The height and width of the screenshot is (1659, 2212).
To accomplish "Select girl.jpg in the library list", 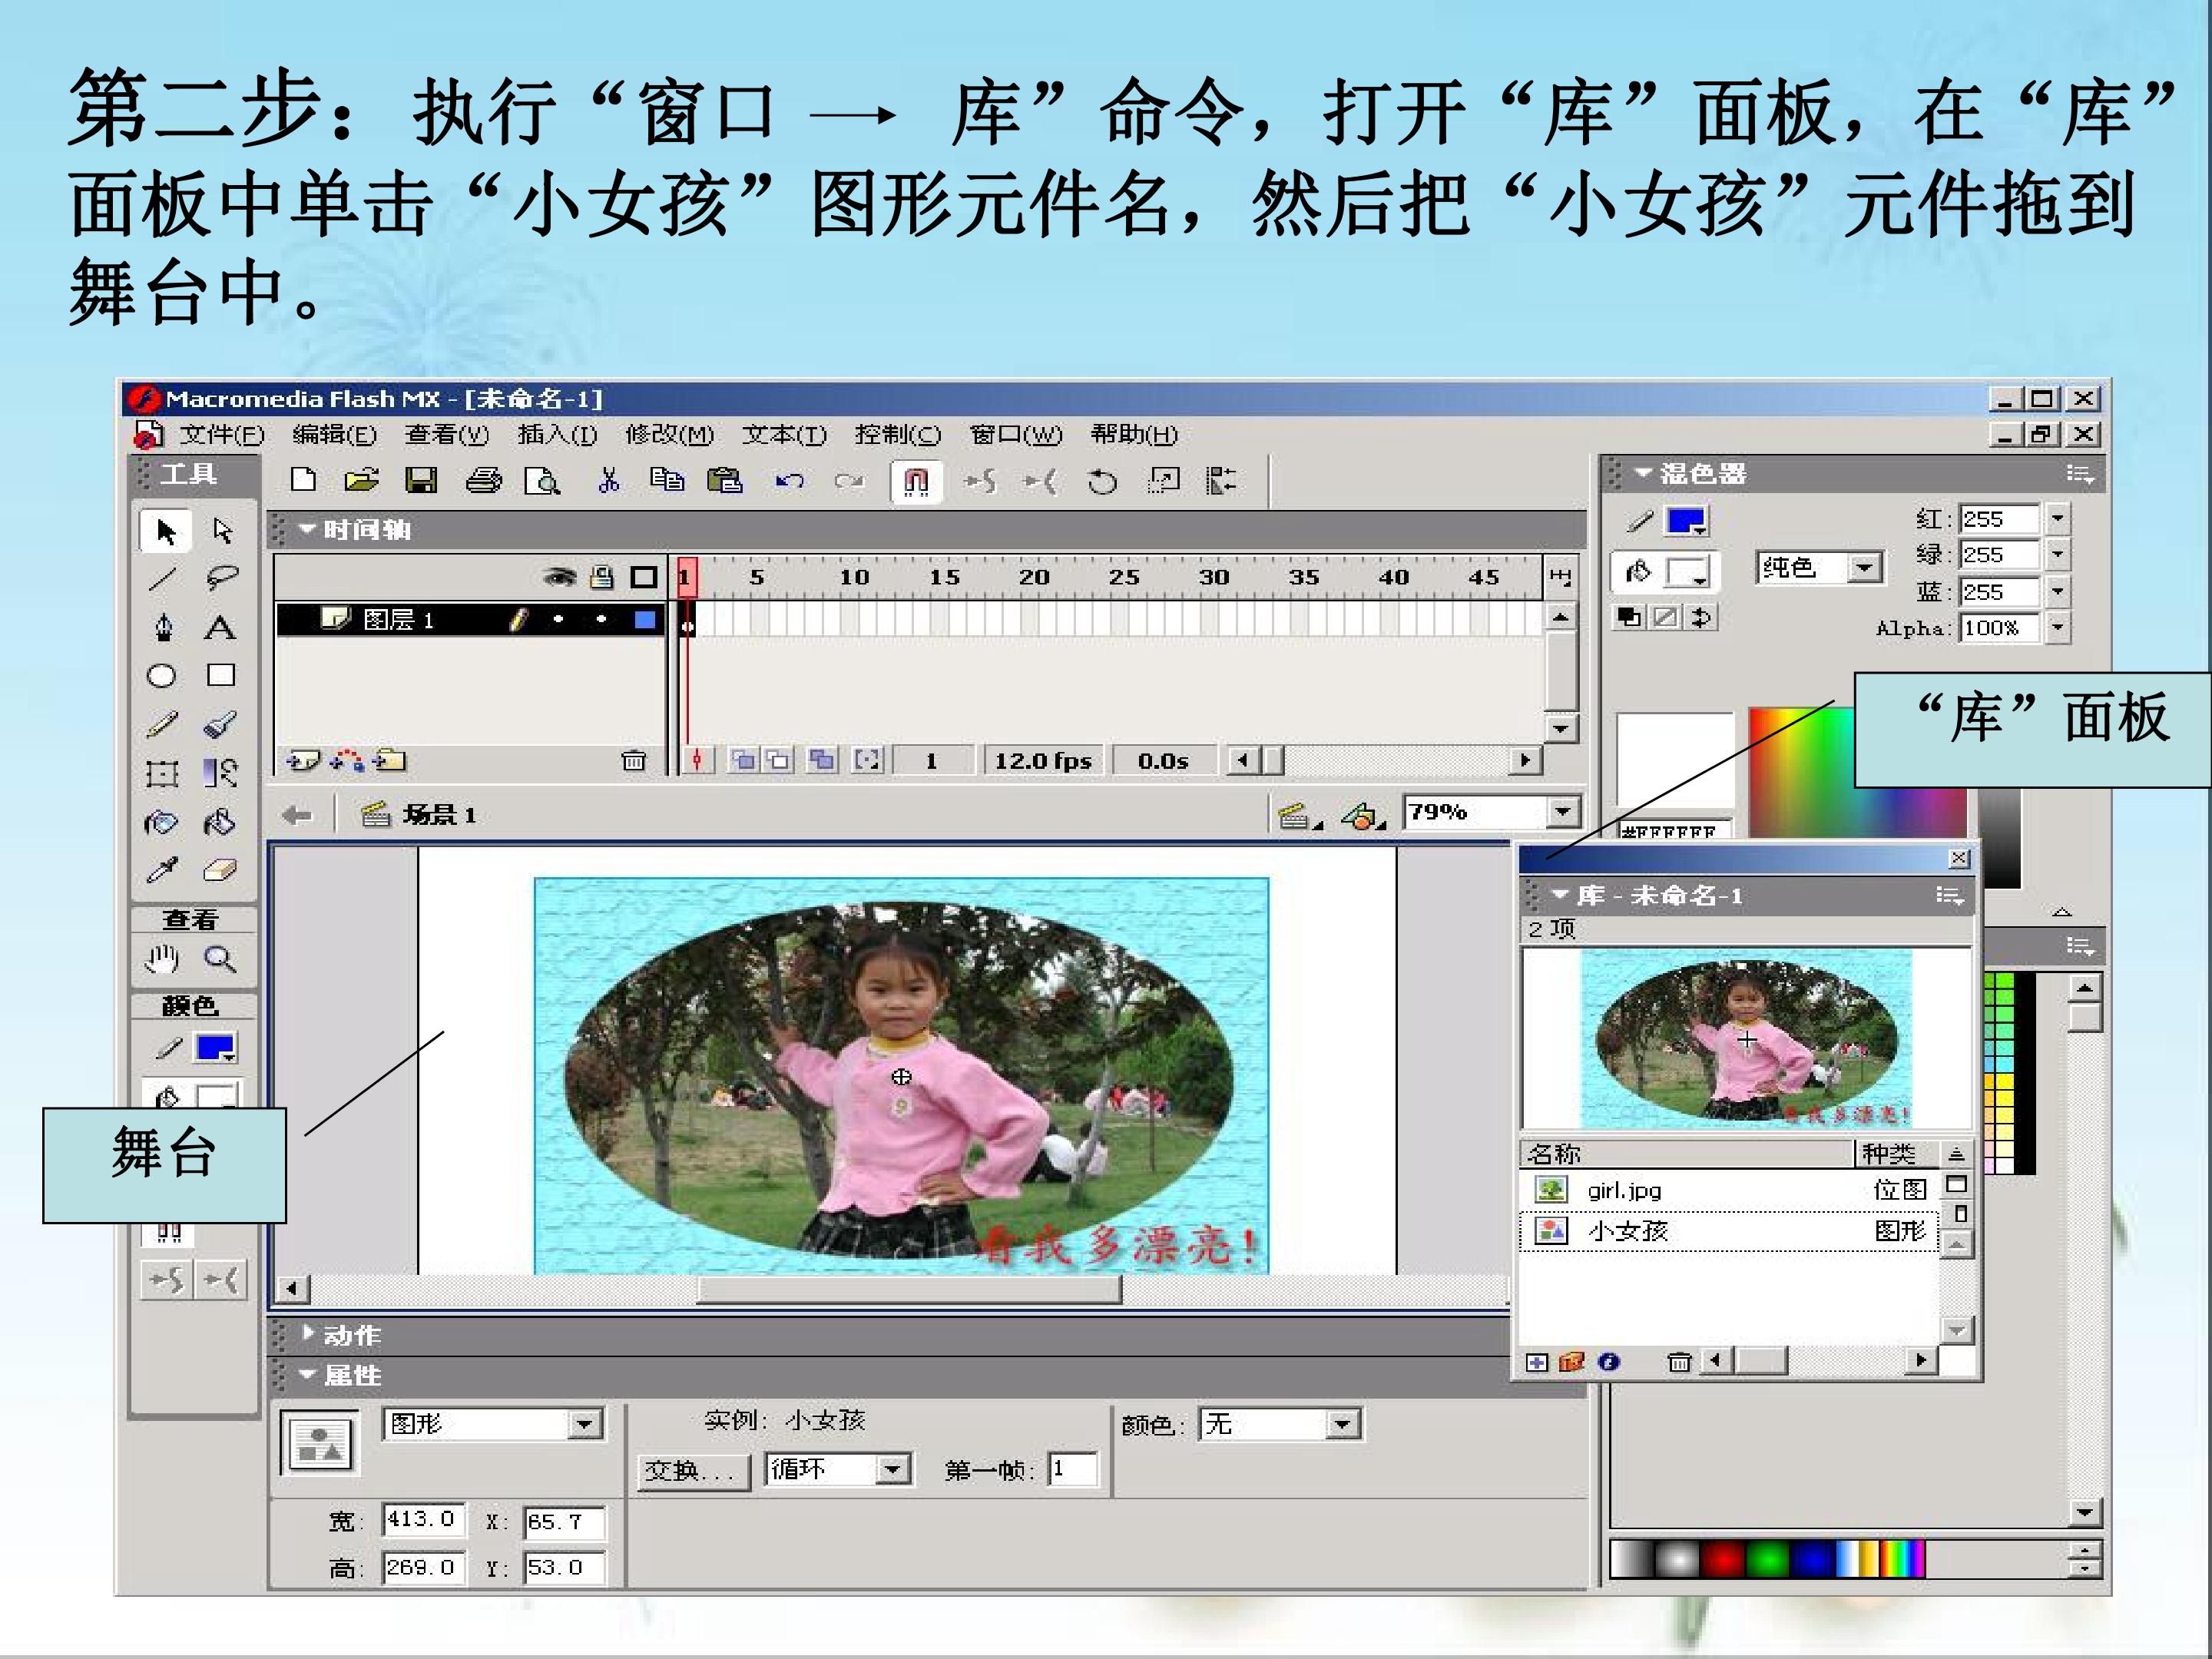I will coord(1730,1190).
